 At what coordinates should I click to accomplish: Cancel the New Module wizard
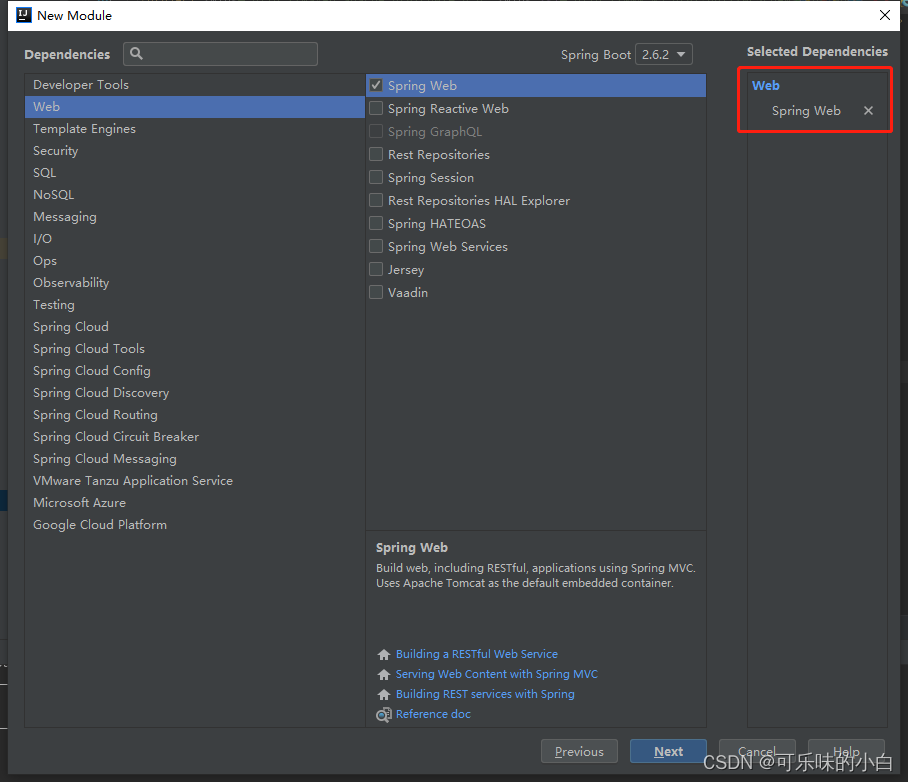[x=757, y=751]
